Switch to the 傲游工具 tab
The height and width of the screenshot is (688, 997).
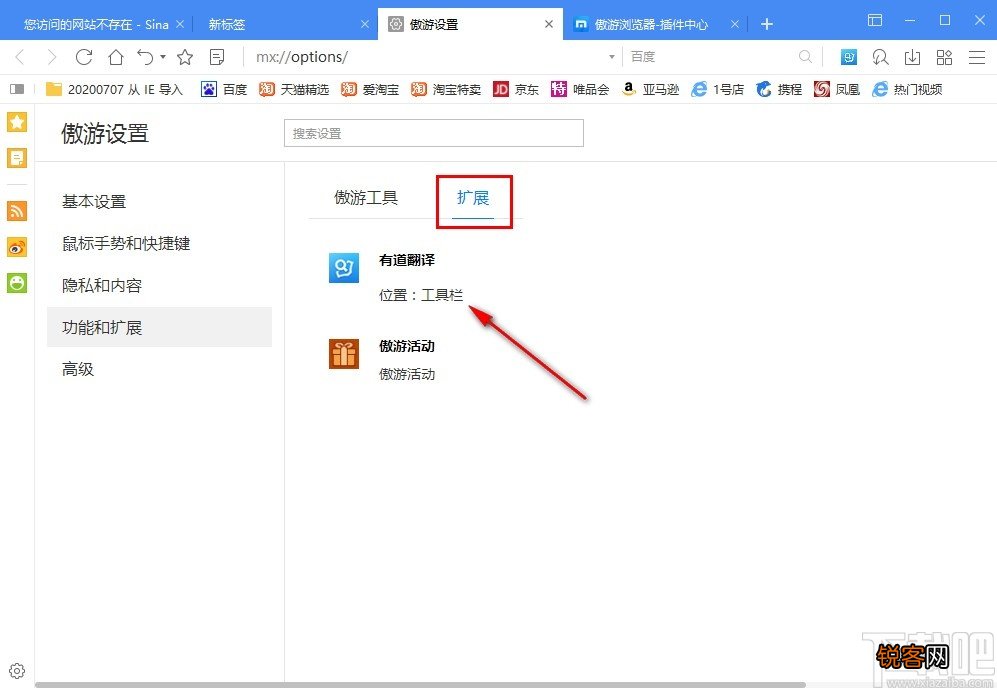tap(366, 198)
